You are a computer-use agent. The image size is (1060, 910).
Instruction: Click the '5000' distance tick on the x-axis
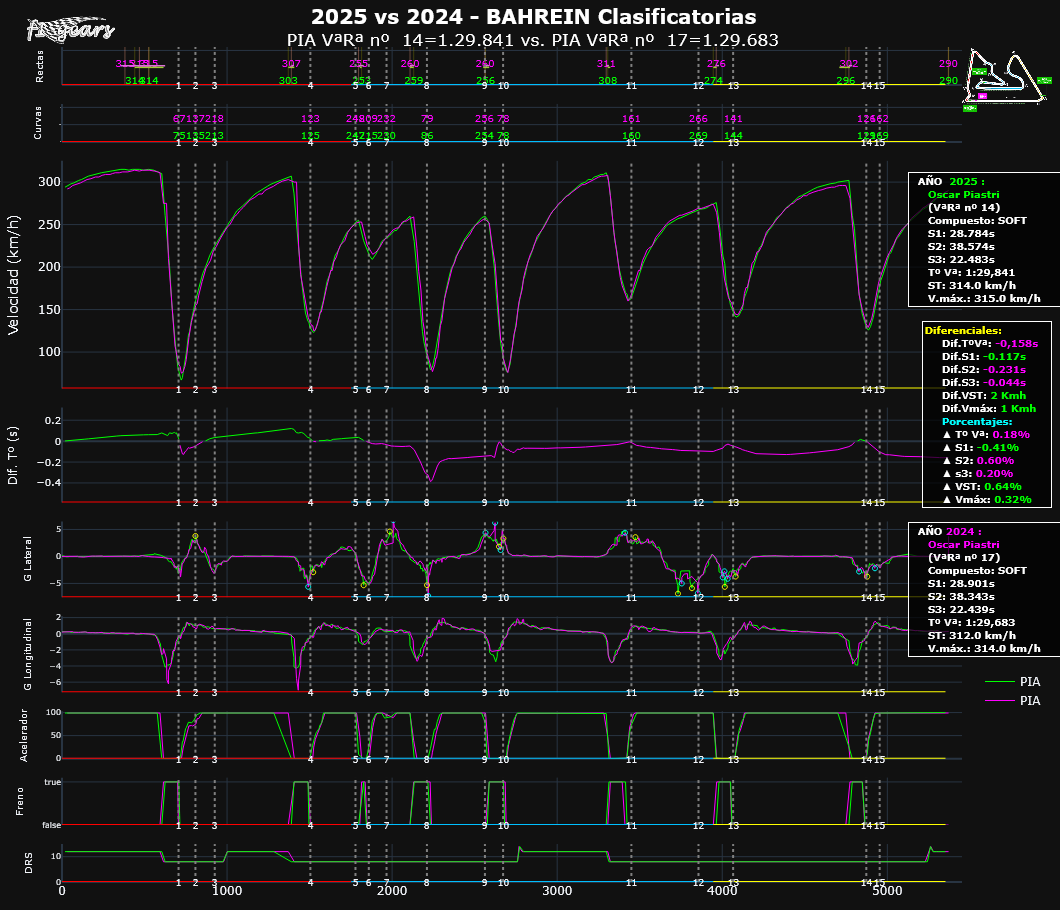coord(887,891)
